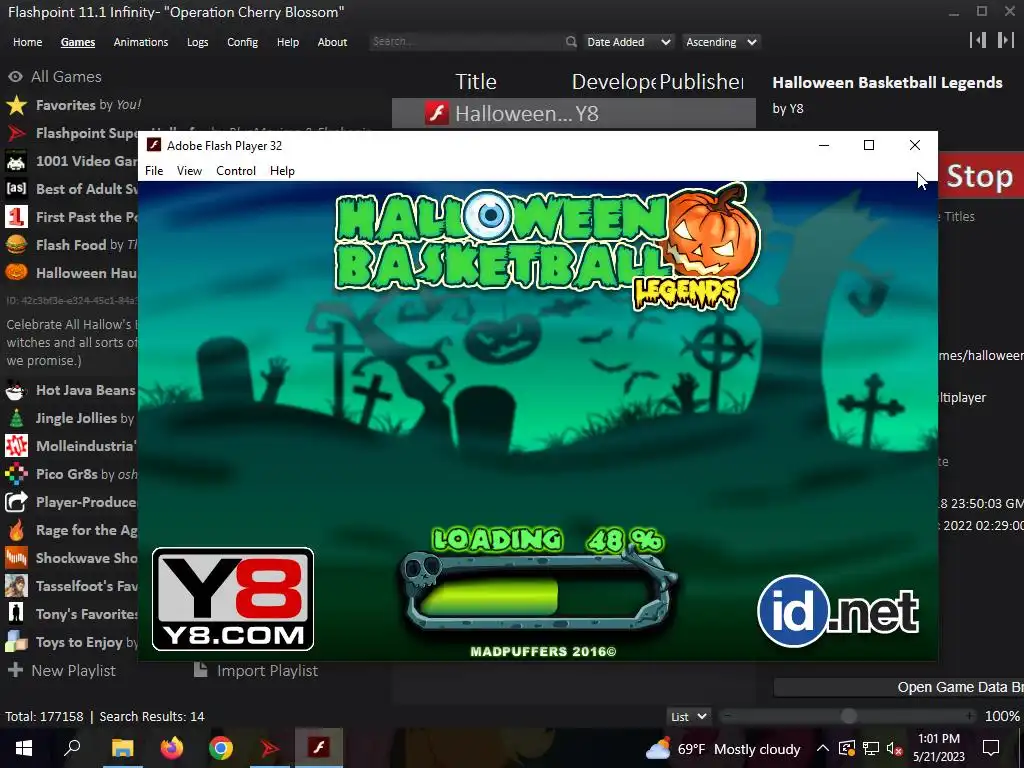Open the Flashpoint Help tab
Screen dimensions: 1024x768
point(287,42)
